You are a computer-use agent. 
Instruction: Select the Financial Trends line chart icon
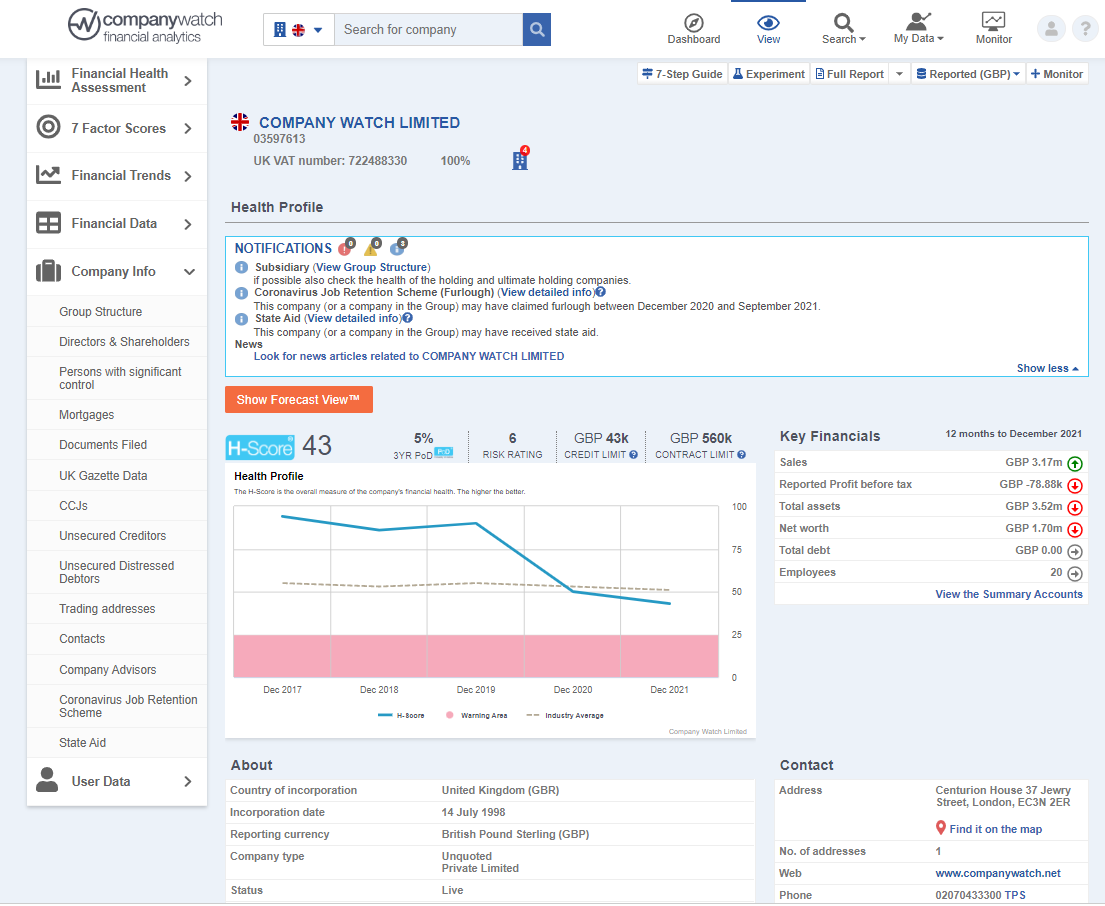coord(49,175)
